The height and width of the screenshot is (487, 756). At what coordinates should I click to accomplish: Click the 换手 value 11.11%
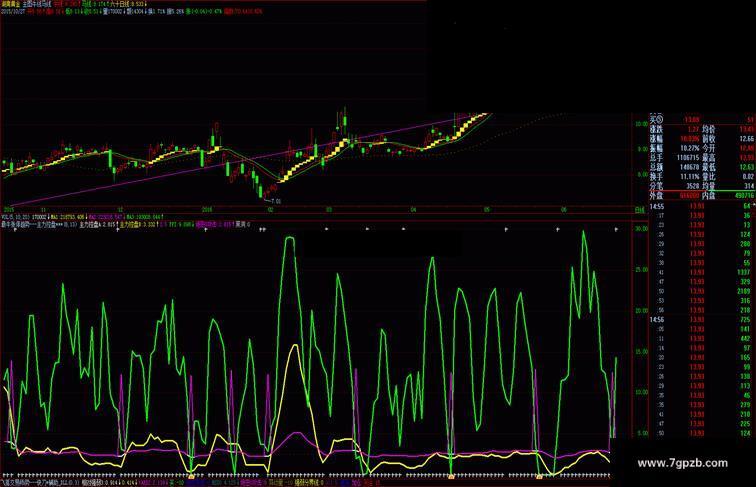coord(689,176)
